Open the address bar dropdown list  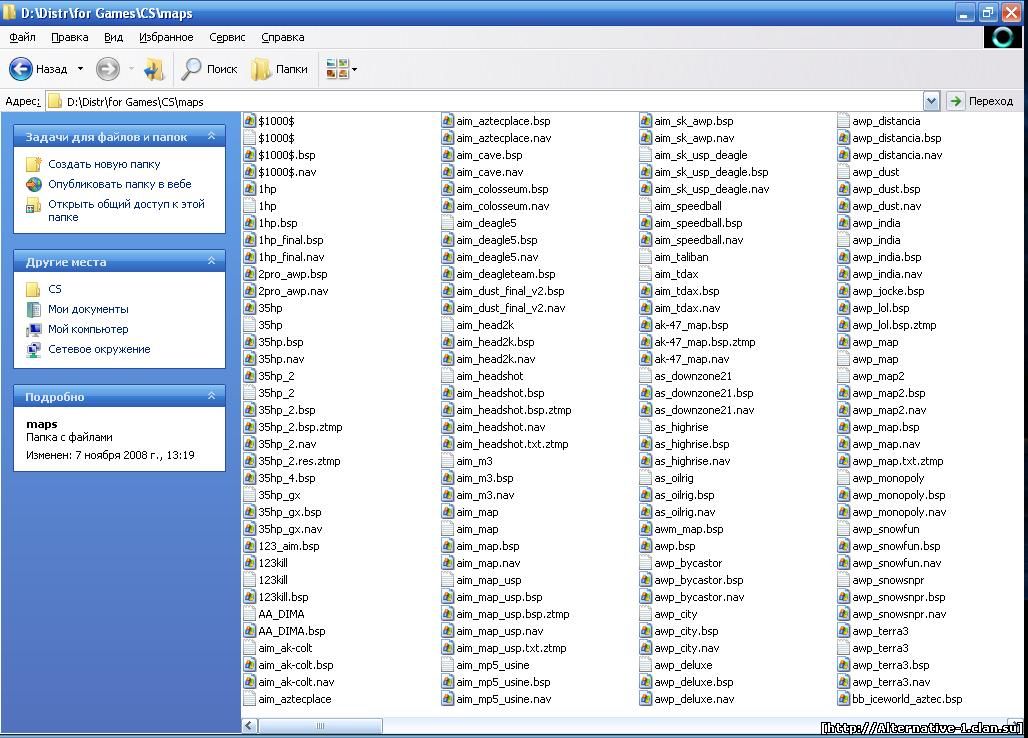point(931,101)
